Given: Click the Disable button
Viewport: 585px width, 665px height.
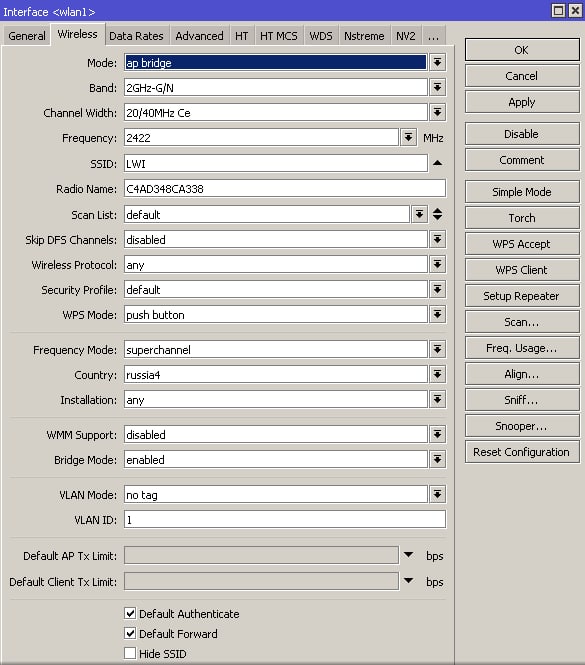Looking at the screenshot, I should [522, 134].
